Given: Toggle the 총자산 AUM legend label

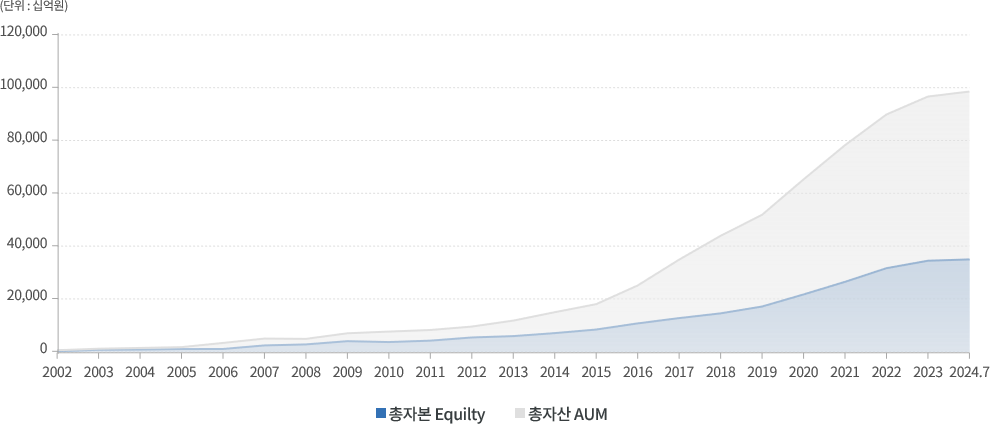Looking at the screenshot, I should (x=567, y=413).
